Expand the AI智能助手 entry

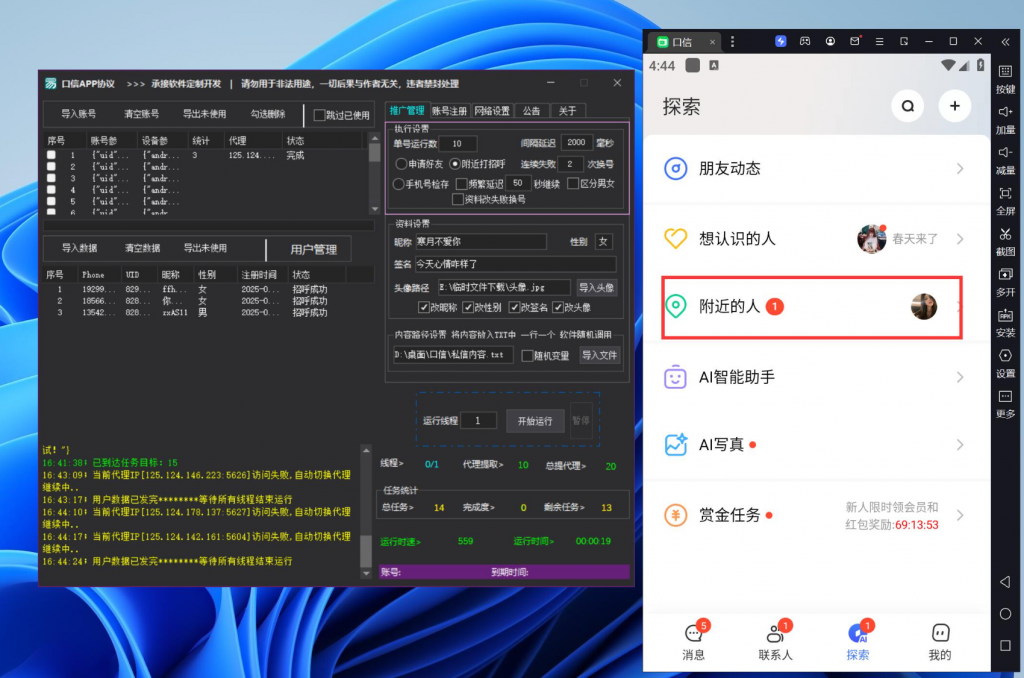point(812,377)
